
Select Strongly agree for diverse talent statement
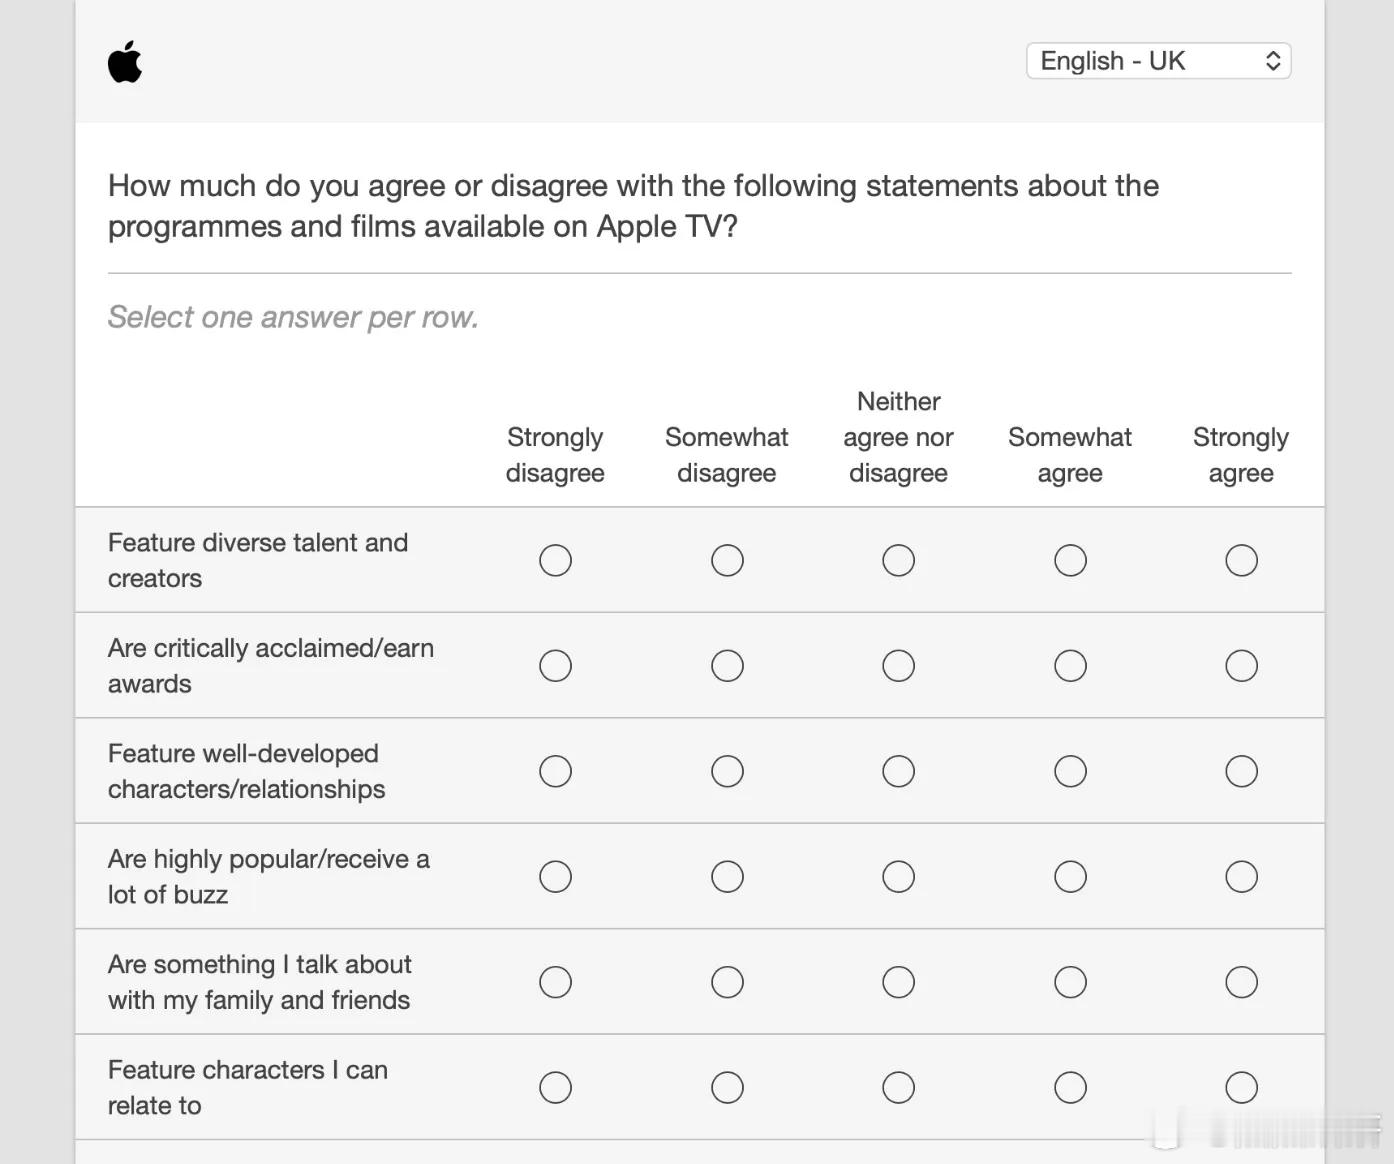click(1241, 560)
